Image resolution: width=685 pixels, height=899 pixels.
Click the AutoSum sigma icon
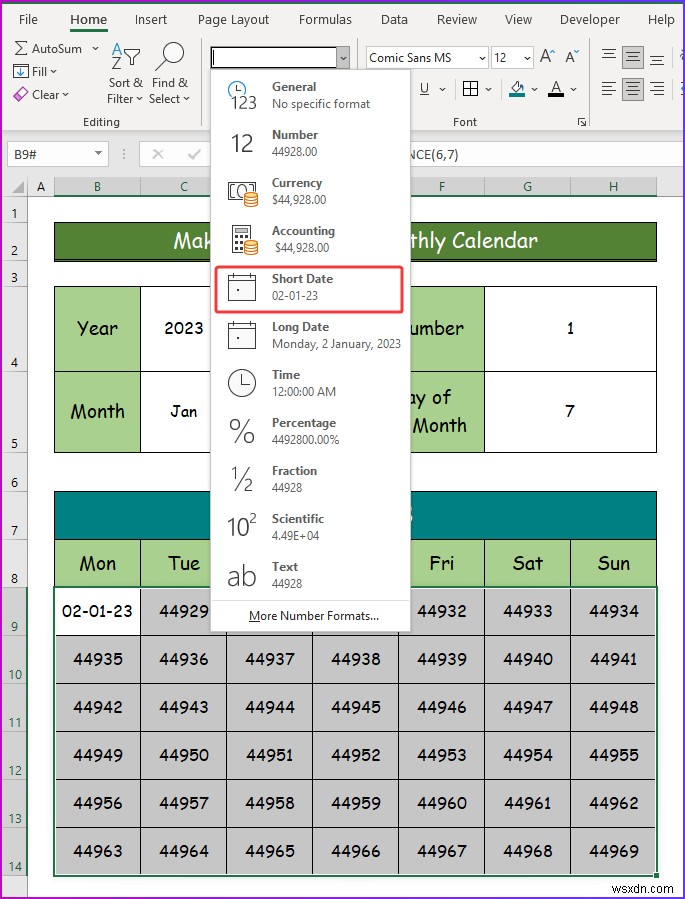click(x=21, y=48)
